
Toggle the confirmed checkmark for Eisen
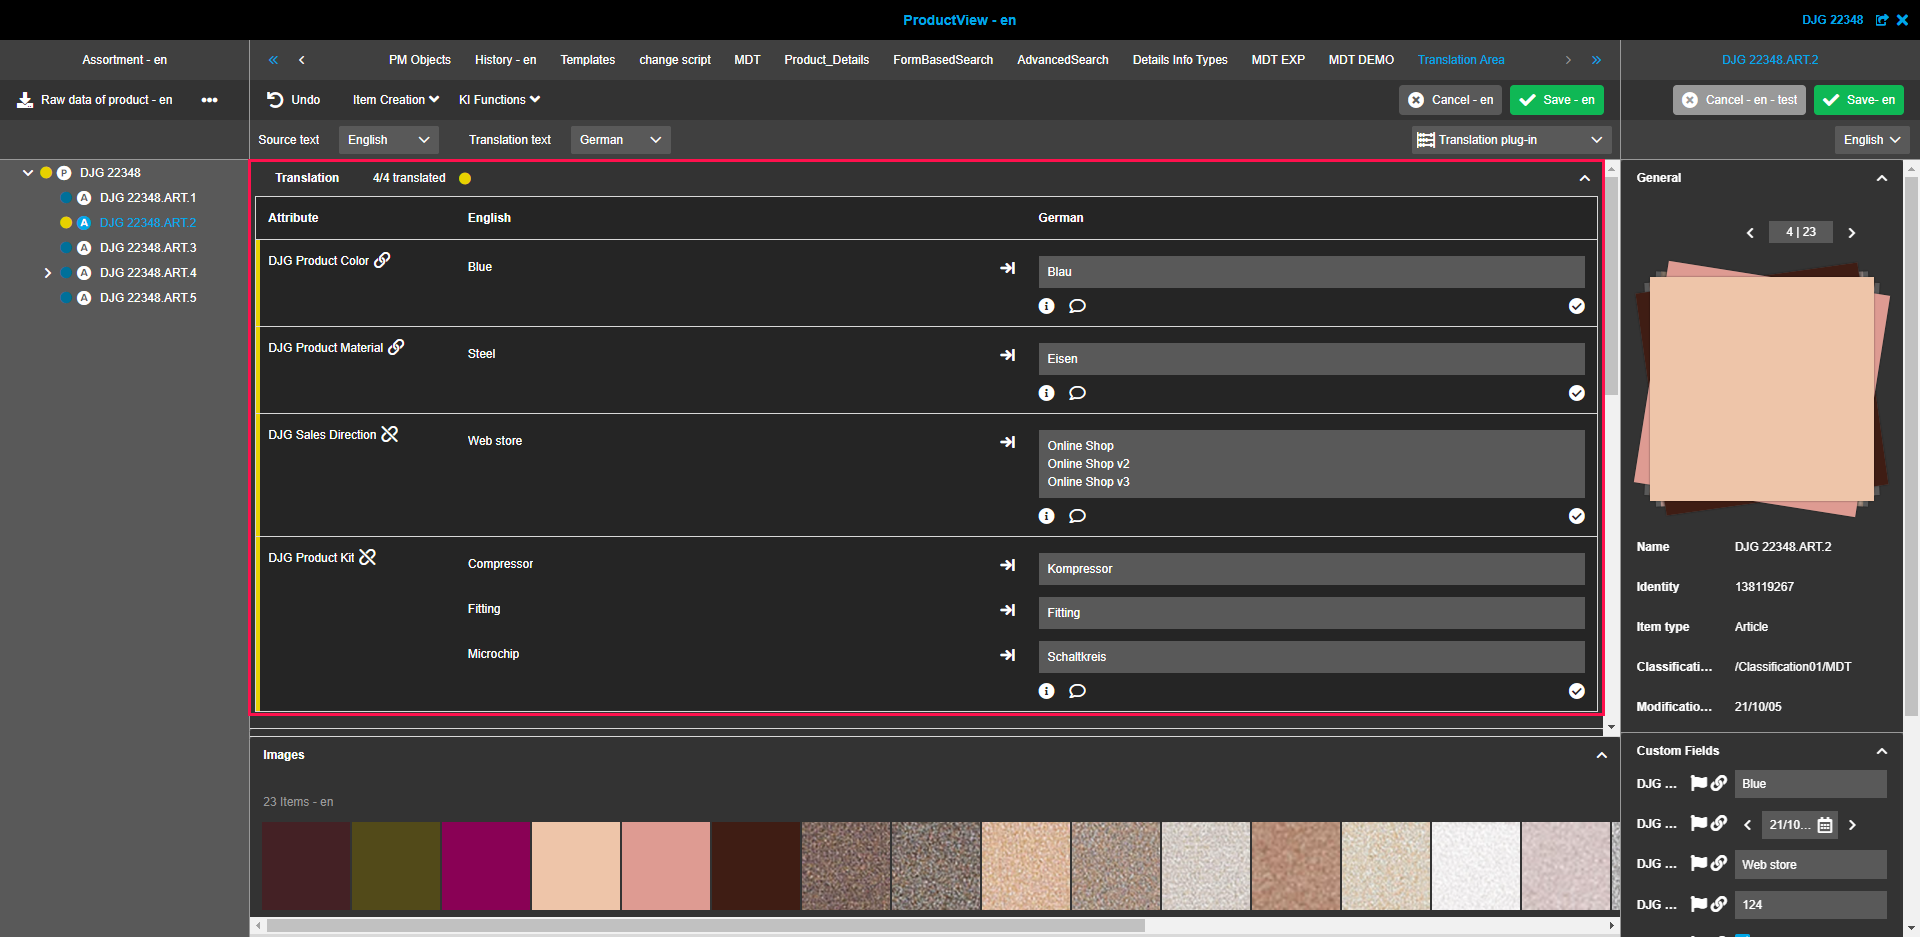point(1576,393)
